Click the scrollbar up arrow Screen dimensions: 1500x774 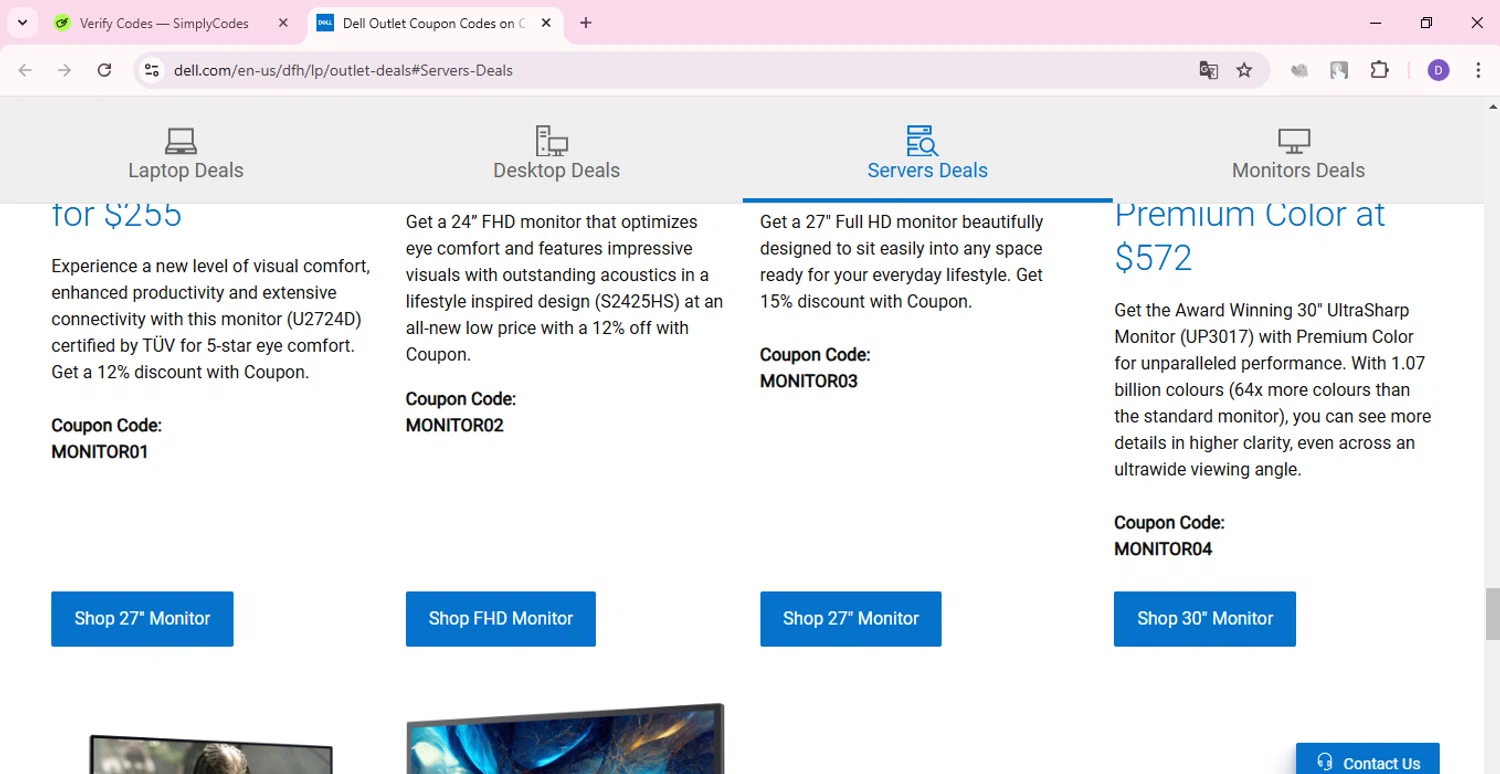click(x=1492, y=105)
